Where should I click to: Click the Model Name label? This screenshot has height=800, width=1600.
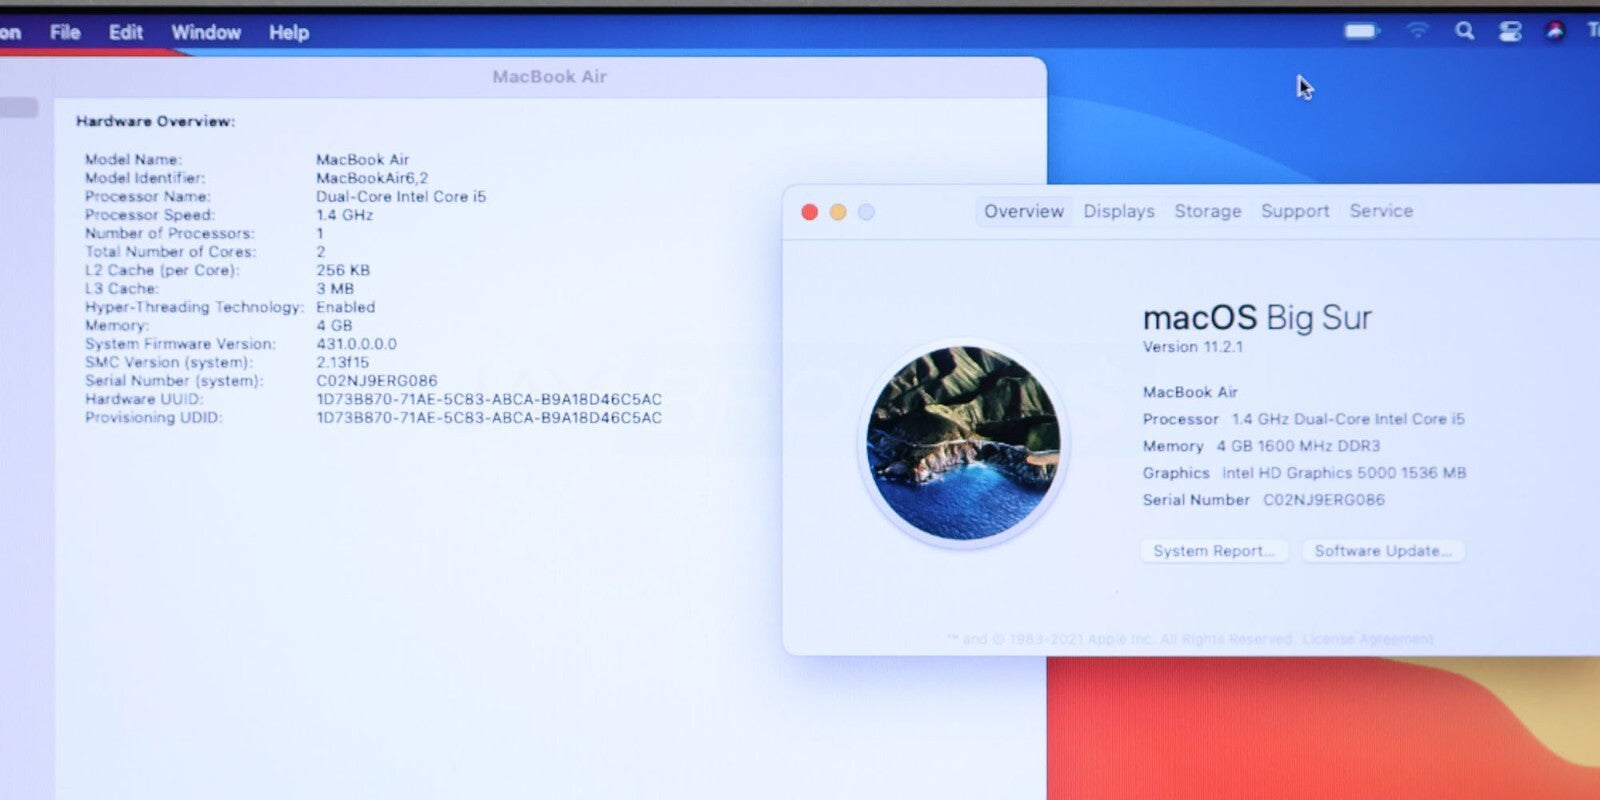click(x=133, y=160)
